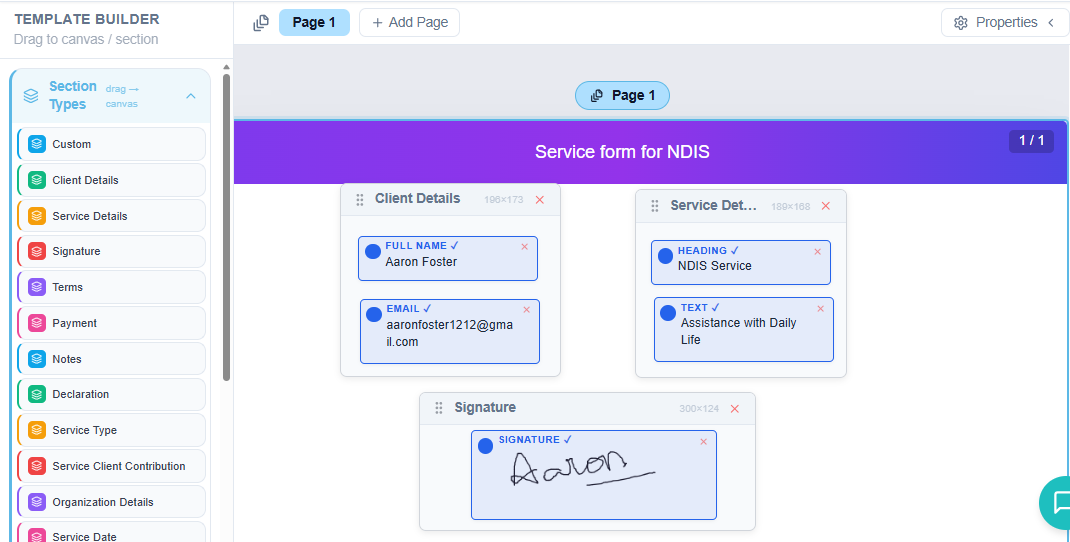
Task: Collapse the Section Types panel
Action: 191,96
